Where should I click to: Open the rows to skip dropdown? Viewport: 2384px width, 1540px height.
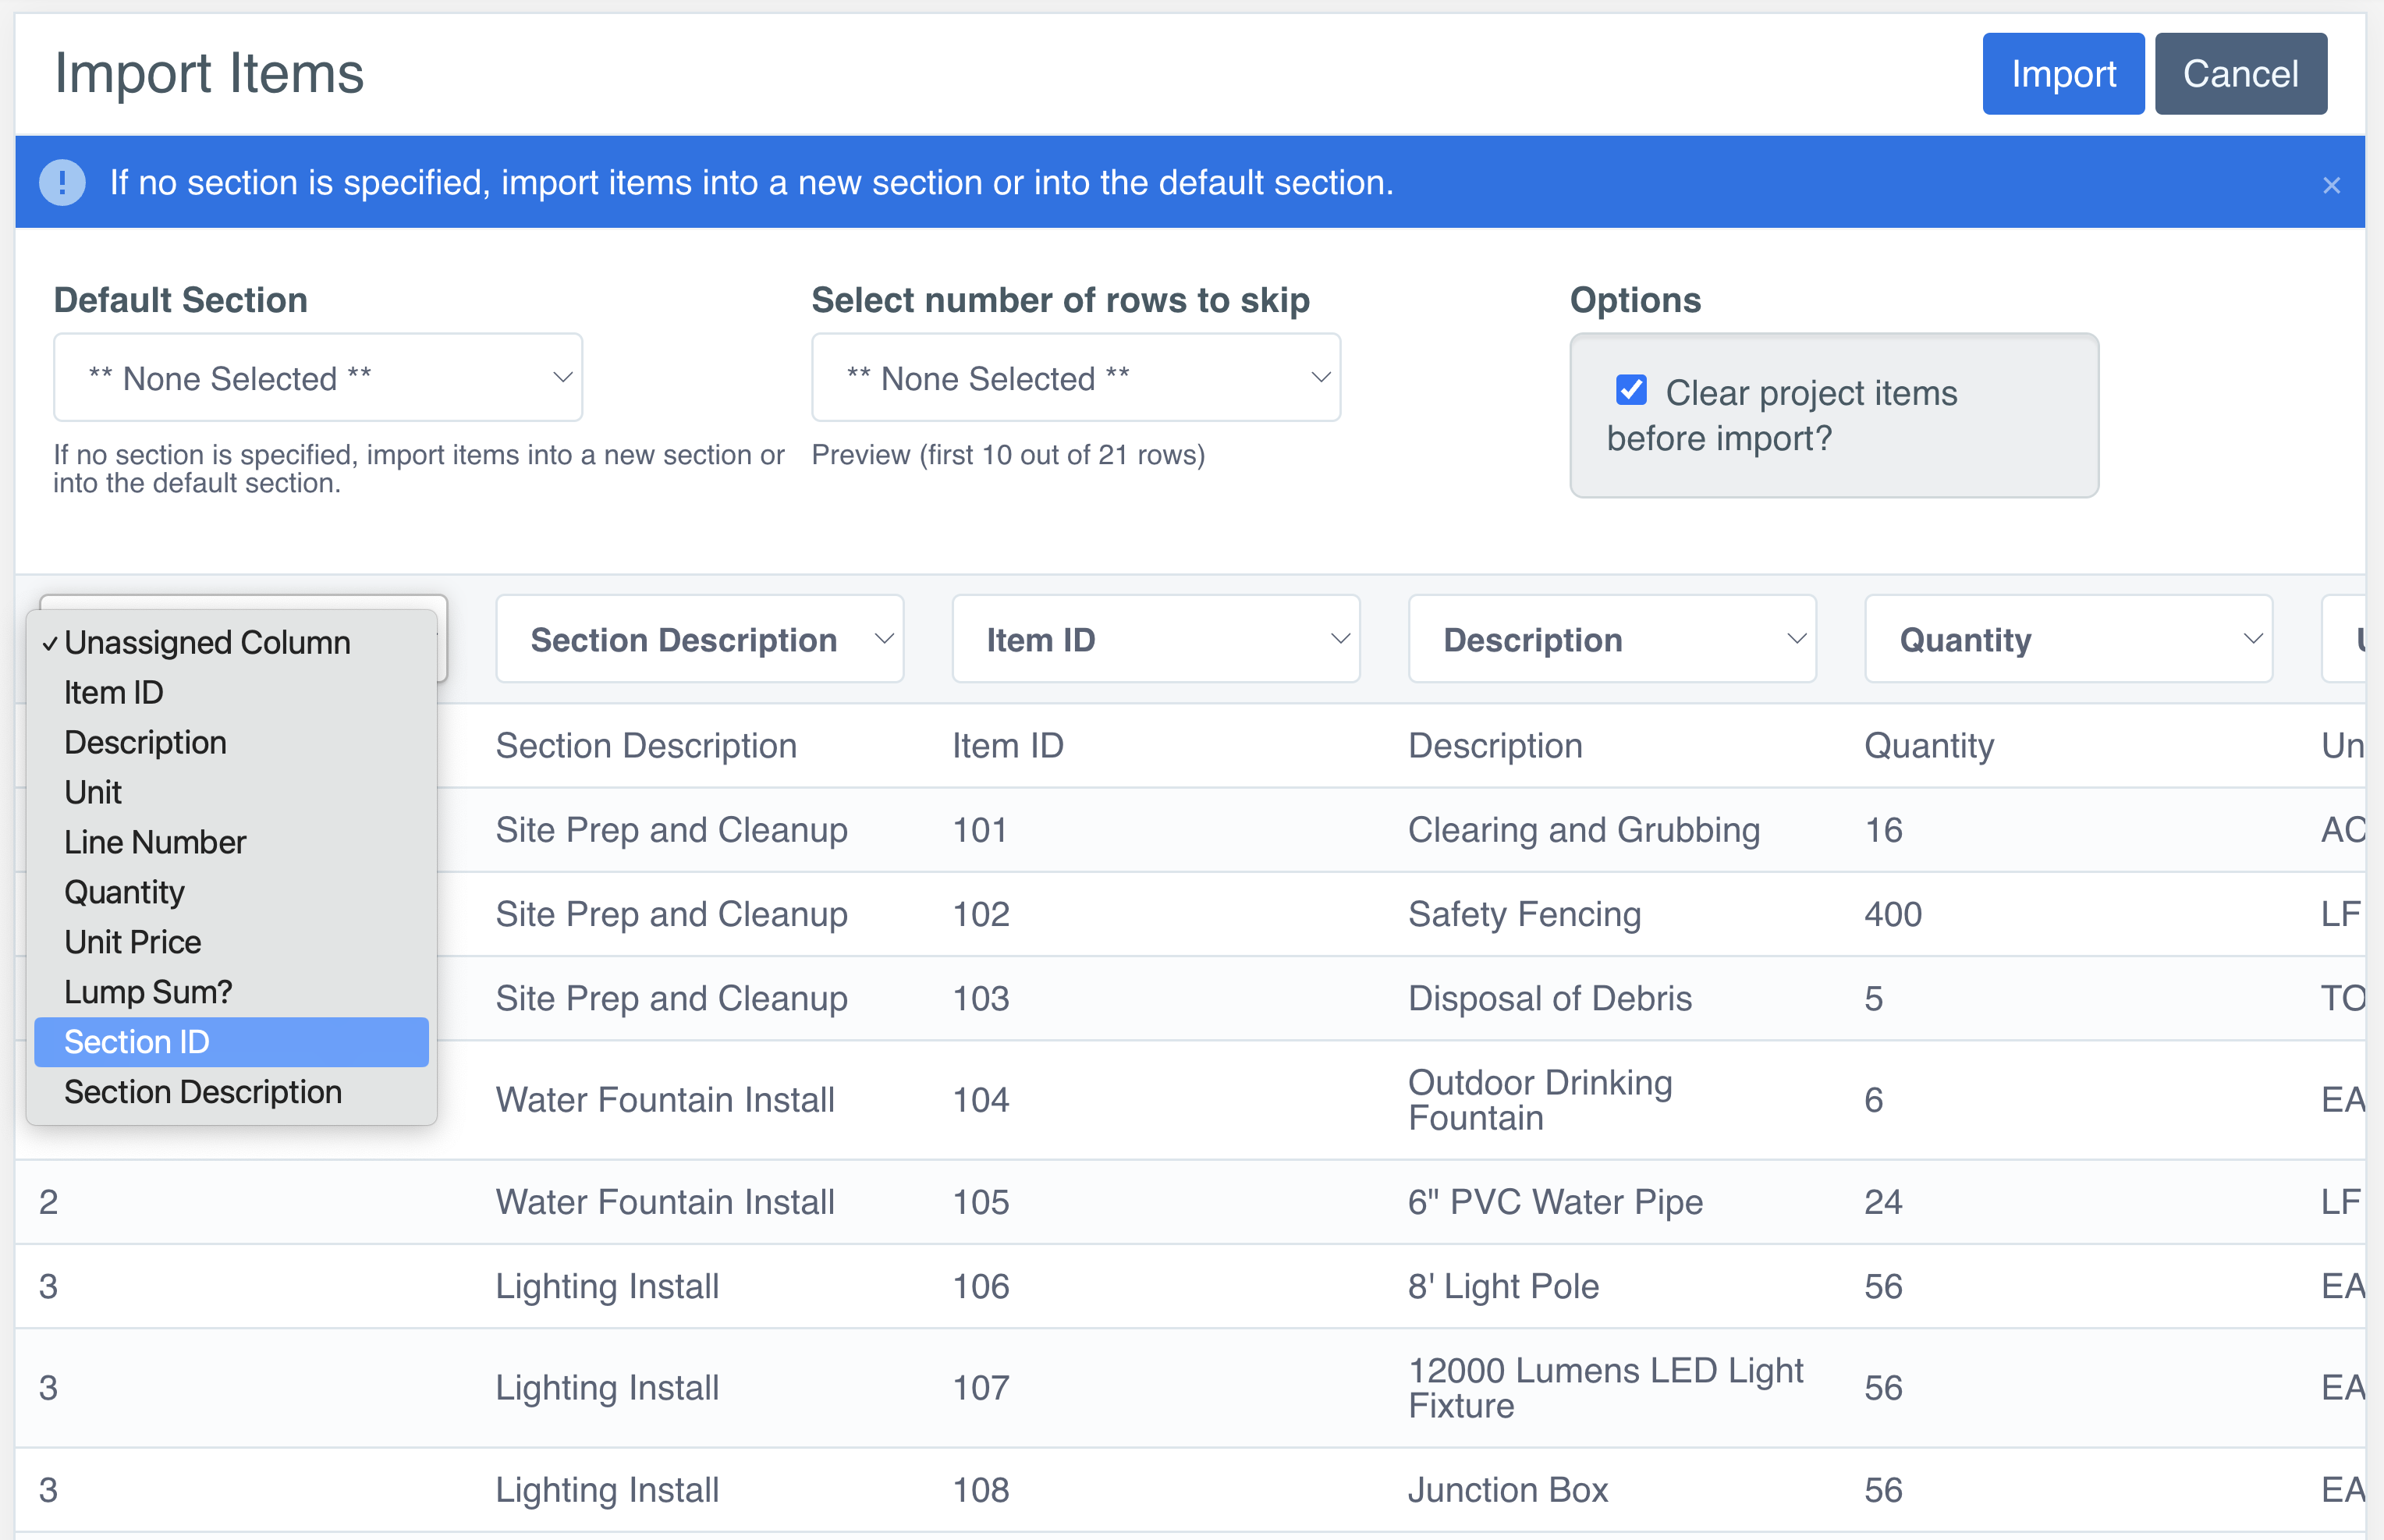click(1075, 378)
